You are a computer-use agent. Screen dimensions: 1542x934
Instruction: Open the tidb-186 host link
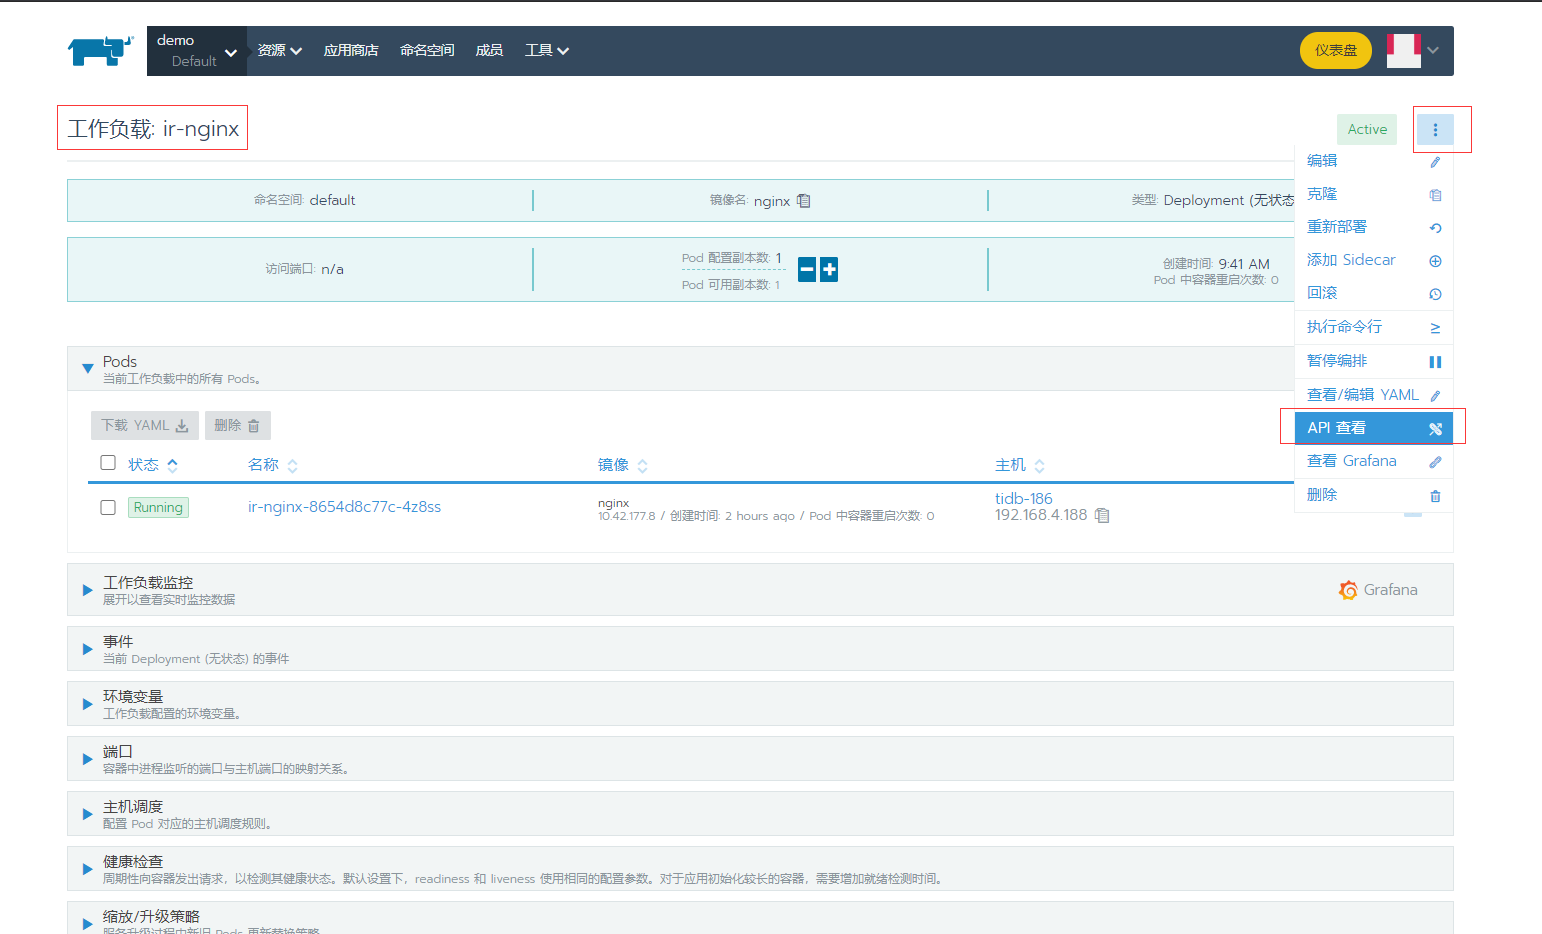coord(1024,498)
